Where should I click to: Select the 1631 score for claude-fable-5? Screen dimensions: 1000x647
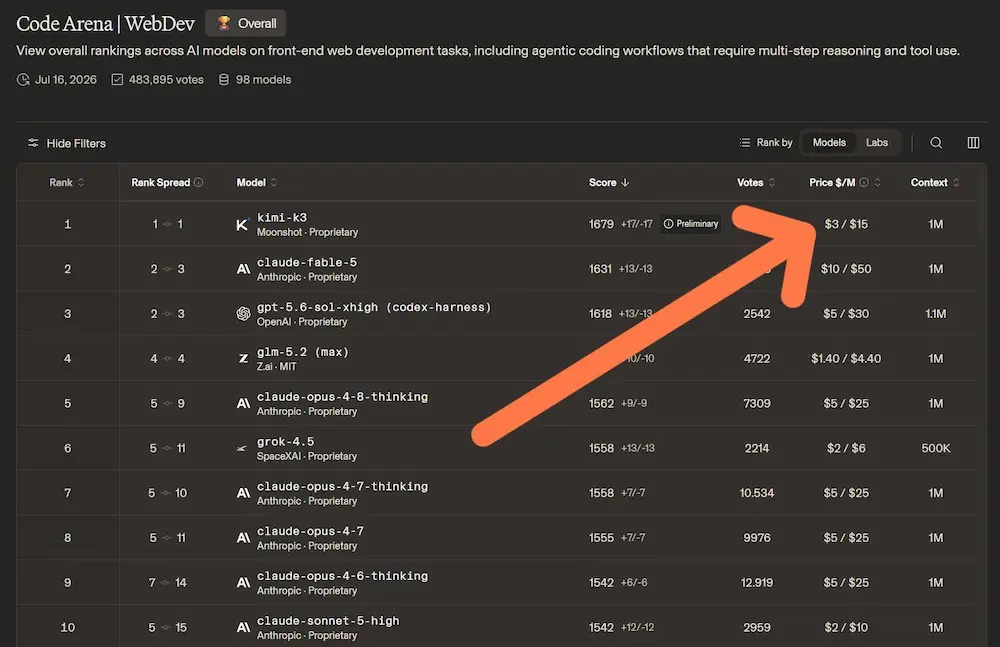[600, 269]
